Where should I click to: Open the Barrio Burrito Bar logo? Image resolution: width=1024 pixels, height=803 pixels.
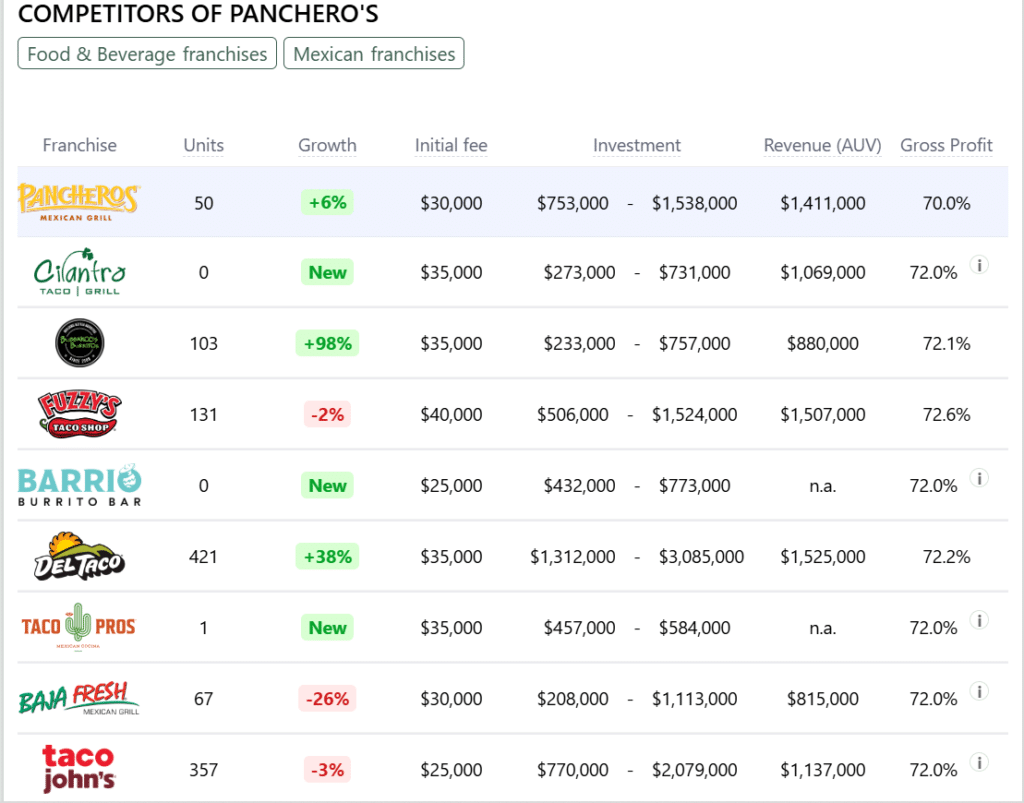pyautogui.click(x=80, y=485)
